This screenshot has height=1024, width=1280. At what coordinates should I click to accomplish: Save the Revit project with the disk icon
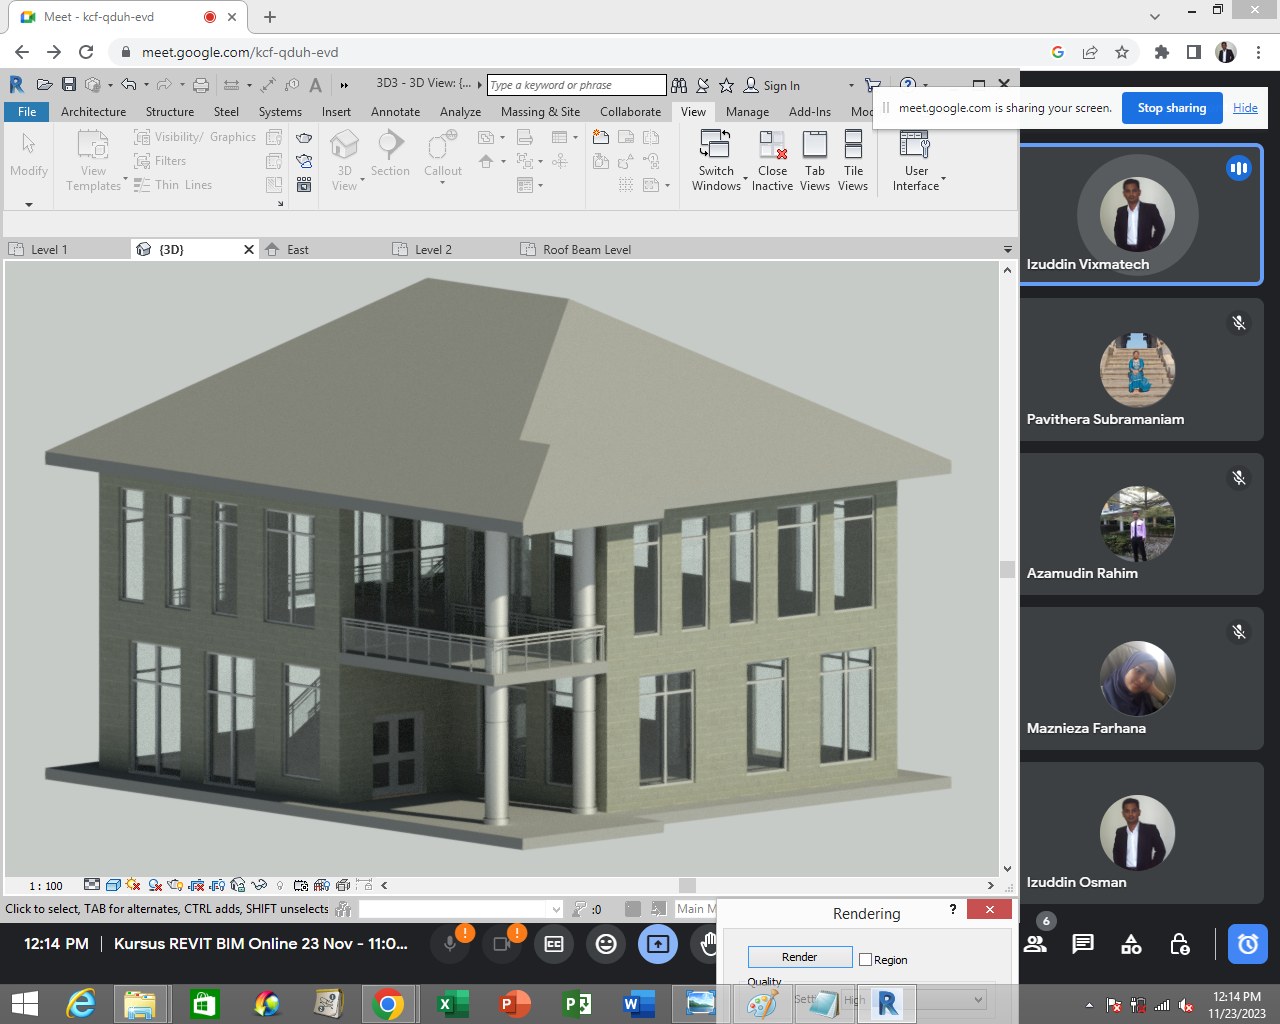coord(69,85)
